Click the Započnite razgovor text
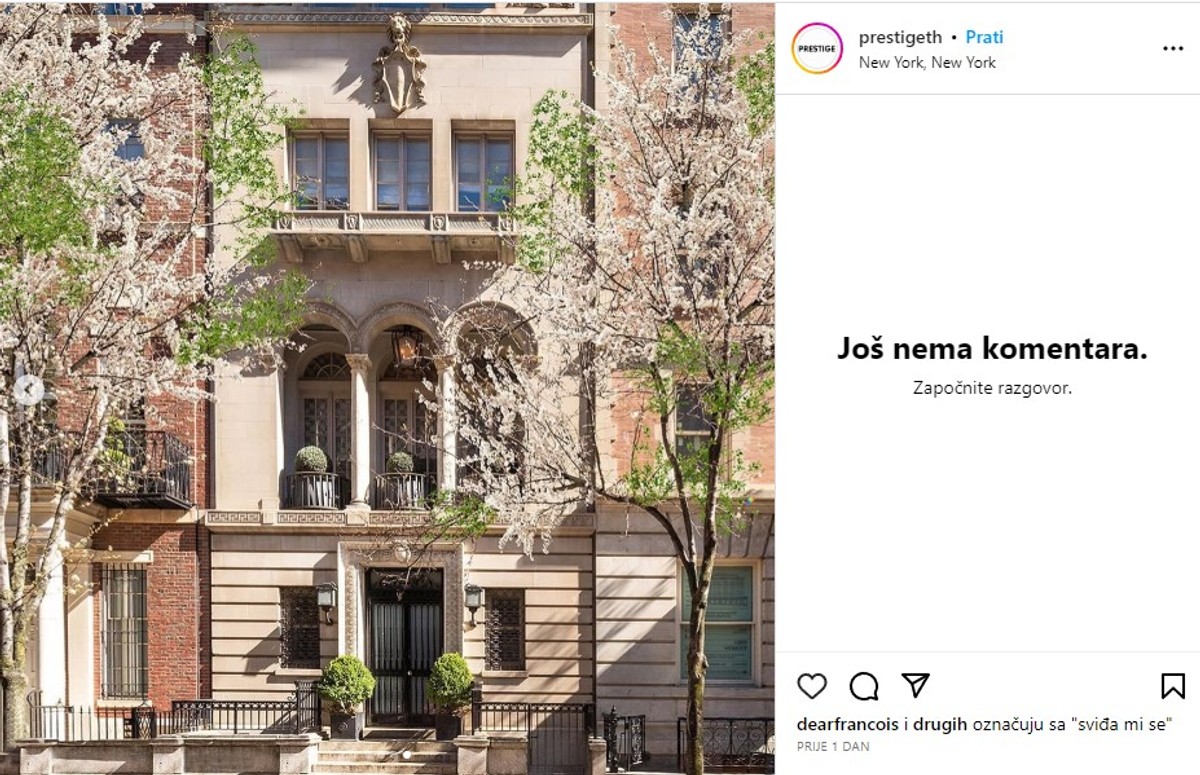1200x775 pixels. (992, 387)
